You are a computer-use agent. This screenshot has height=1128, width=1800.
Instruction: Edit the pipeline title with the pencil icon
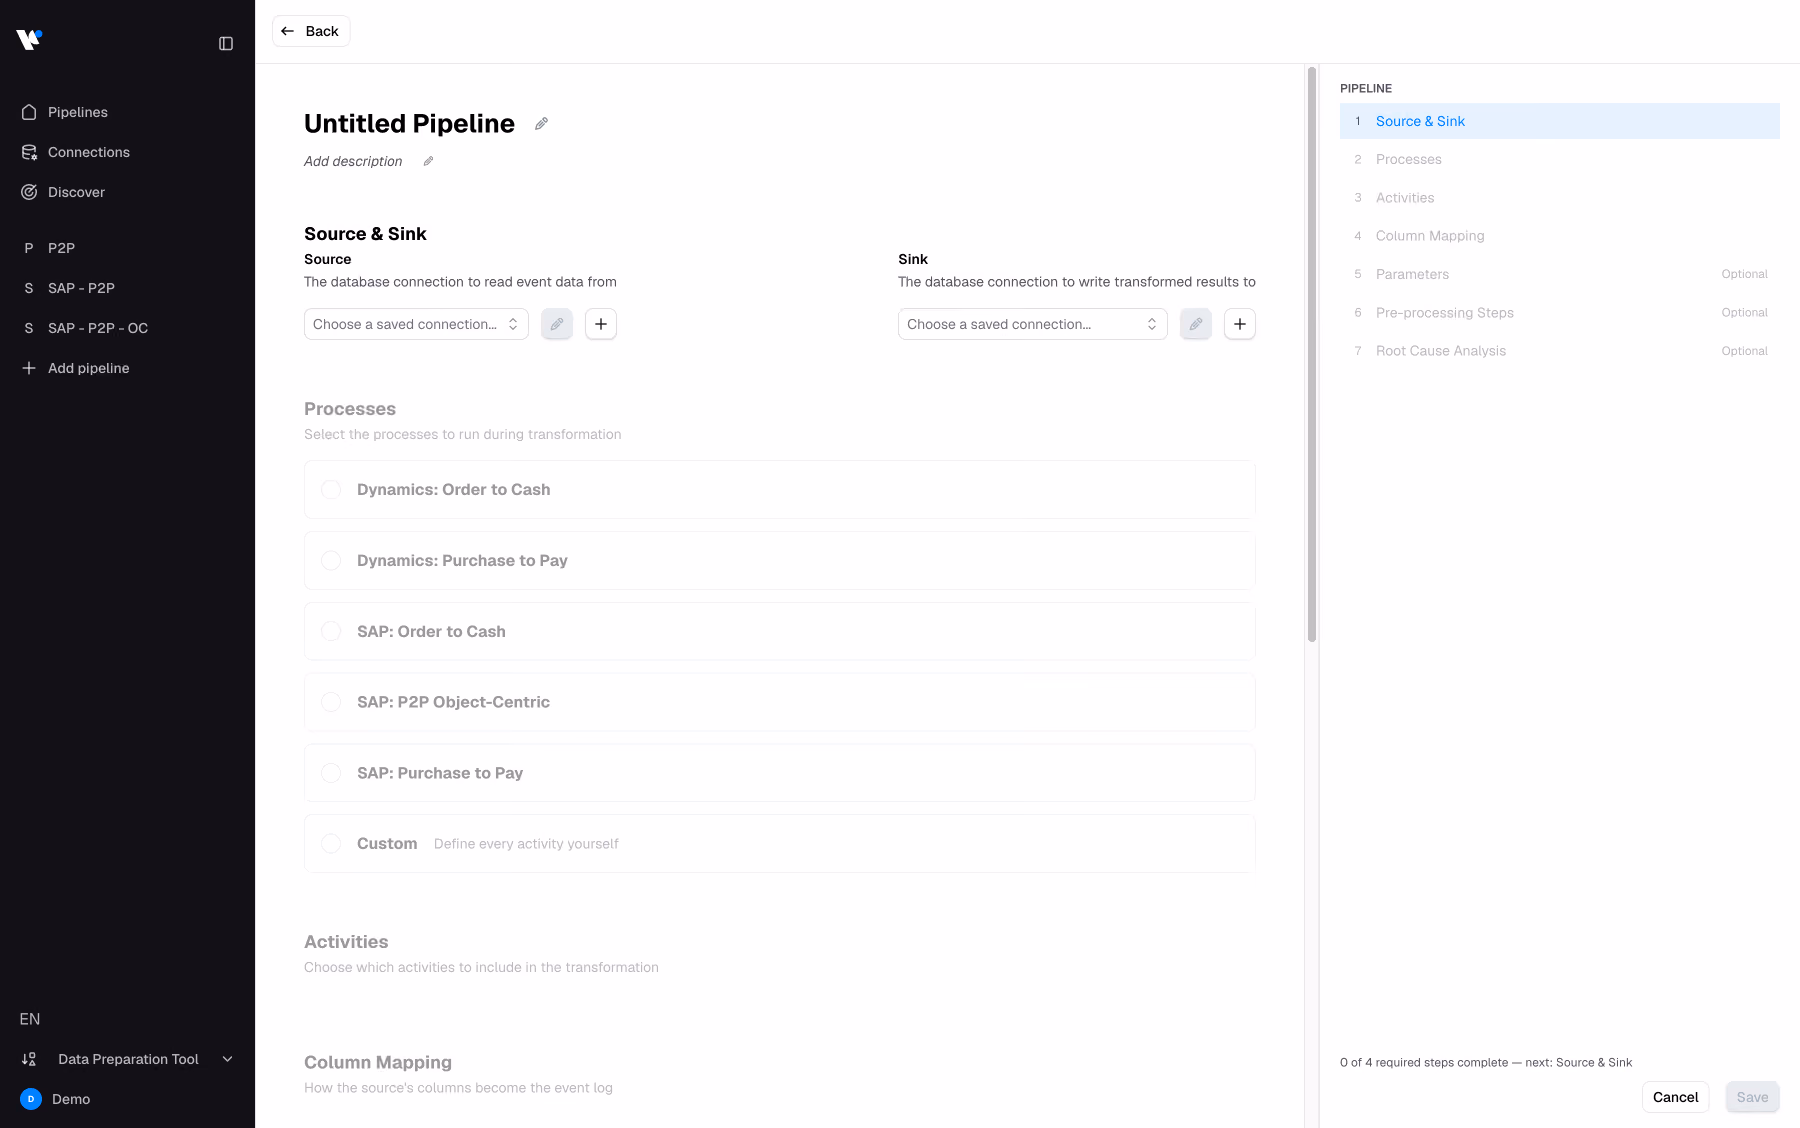pos(541,123)
